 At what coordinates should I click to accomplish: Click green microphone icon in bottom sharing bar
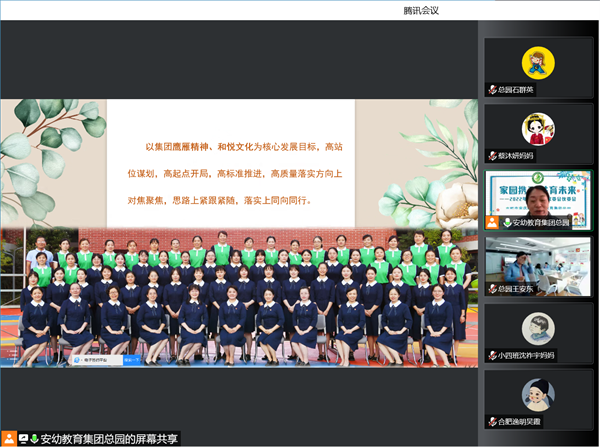click(34, 438)
